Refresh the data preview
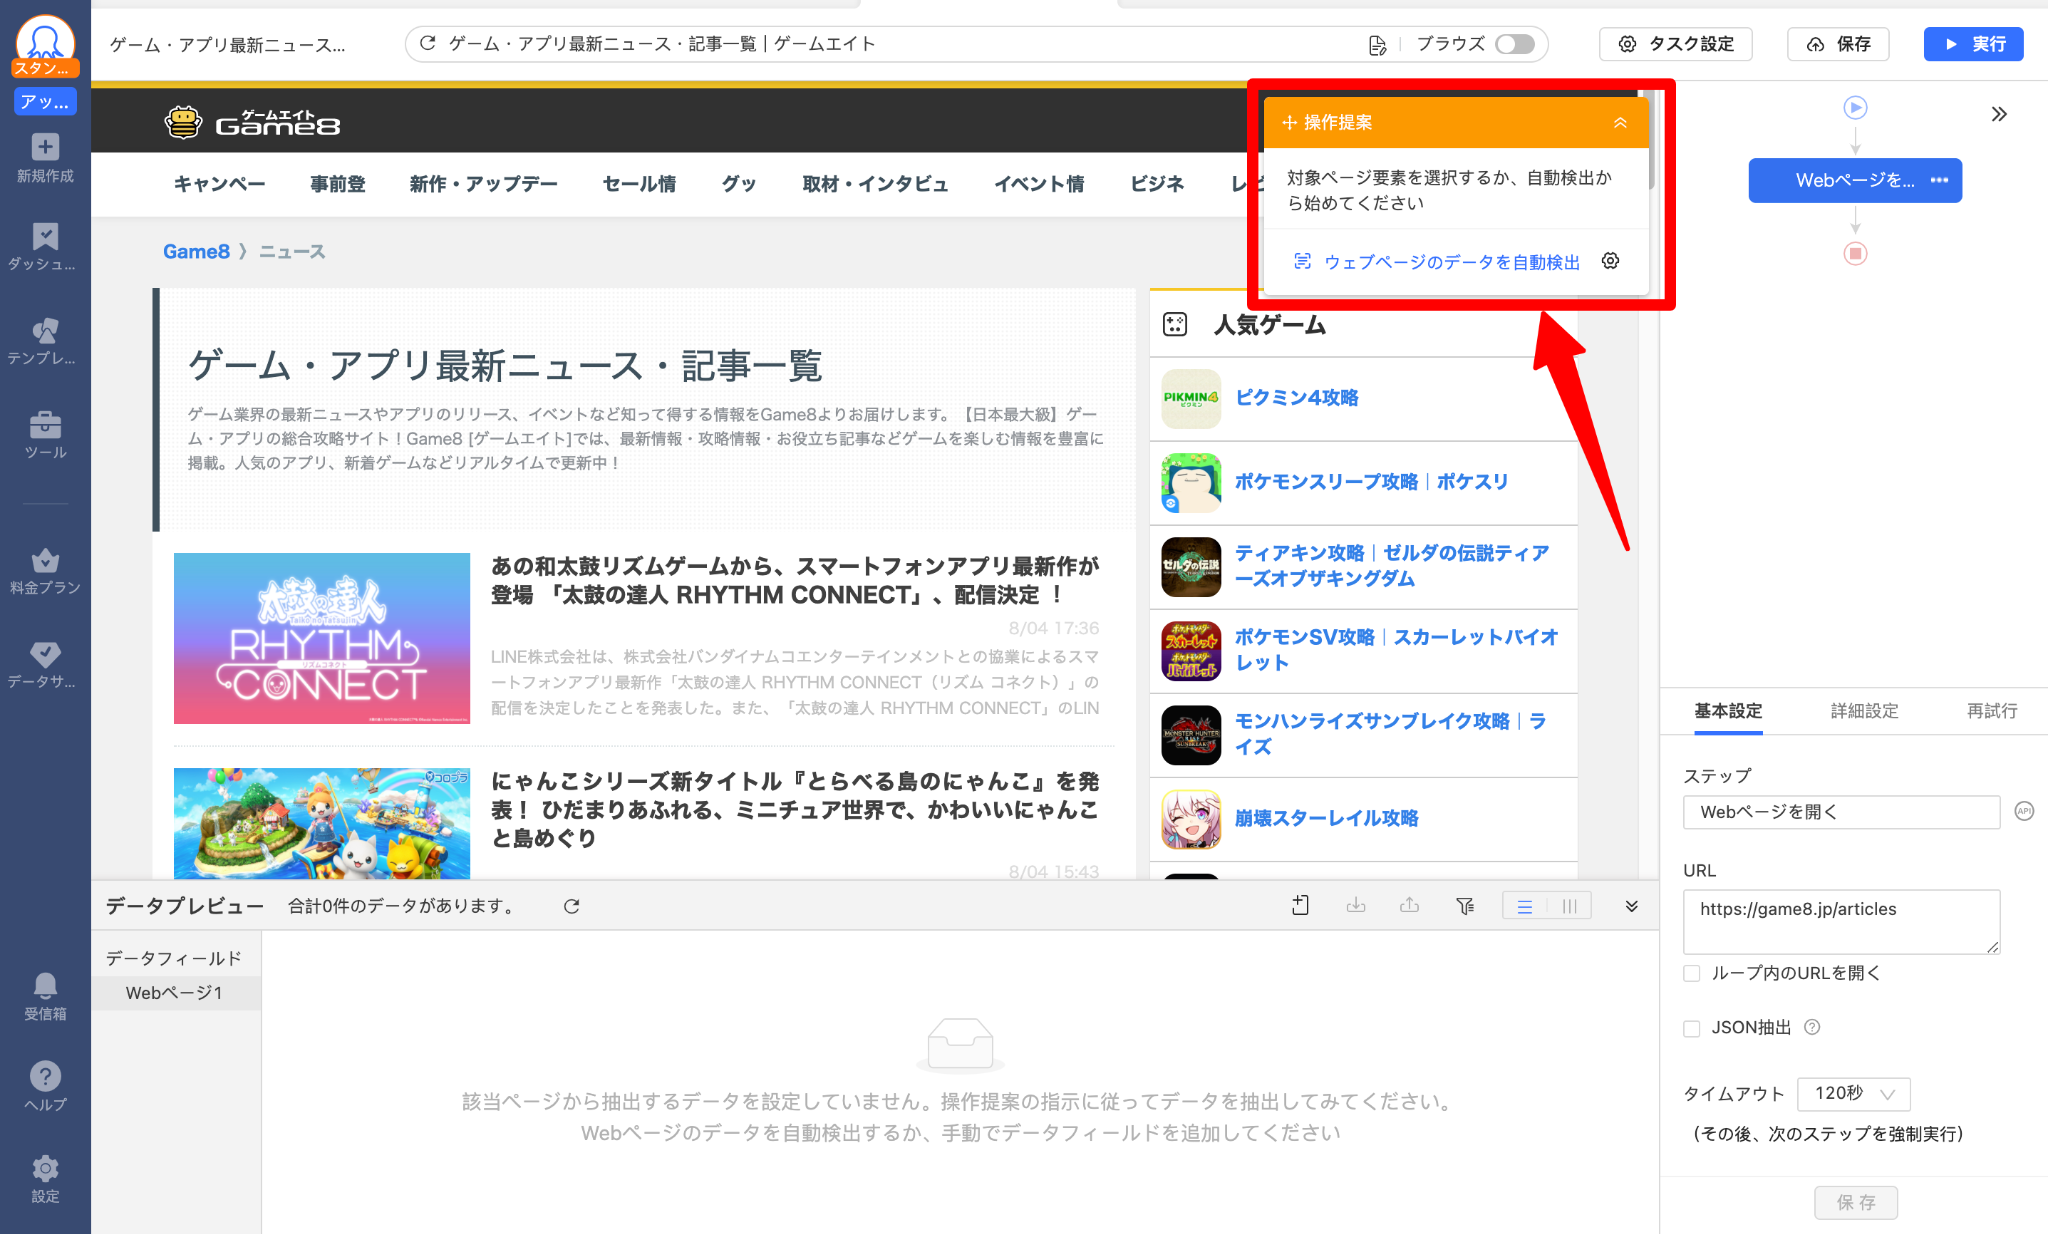Viewport: 2048px width, 1234px height. (x=571, y=906)
